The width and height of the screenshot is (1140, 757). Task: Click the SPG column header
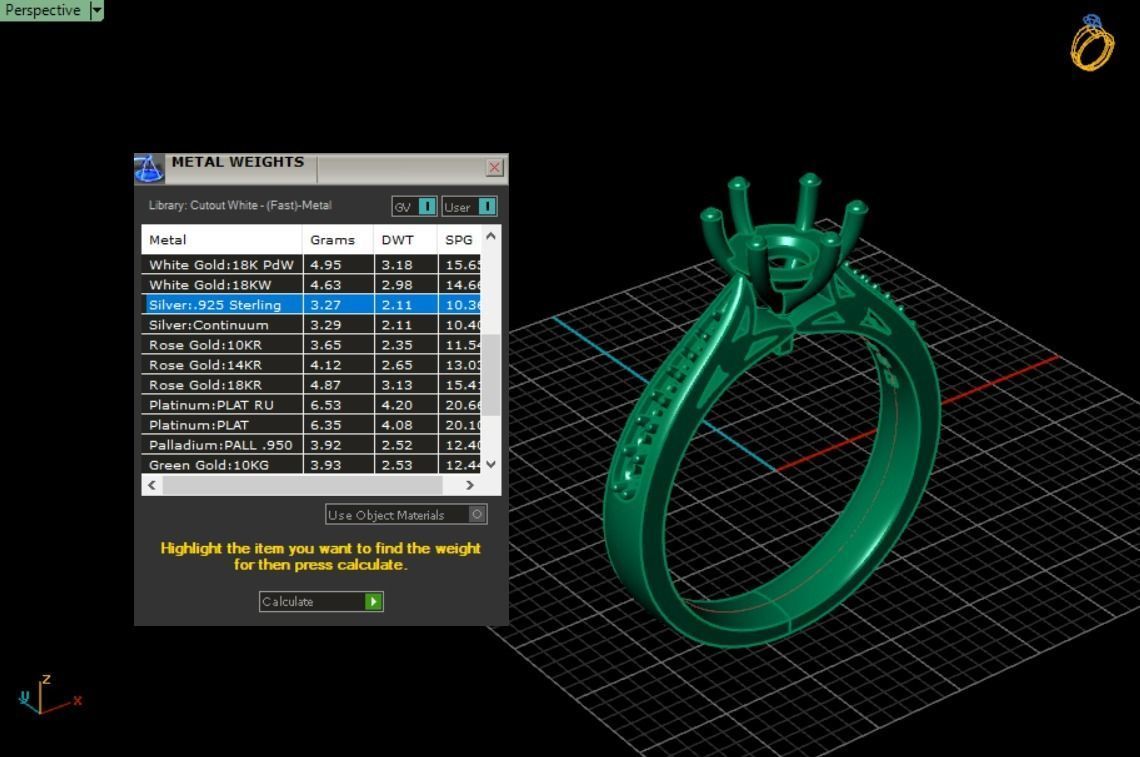[x=459, y=239]
